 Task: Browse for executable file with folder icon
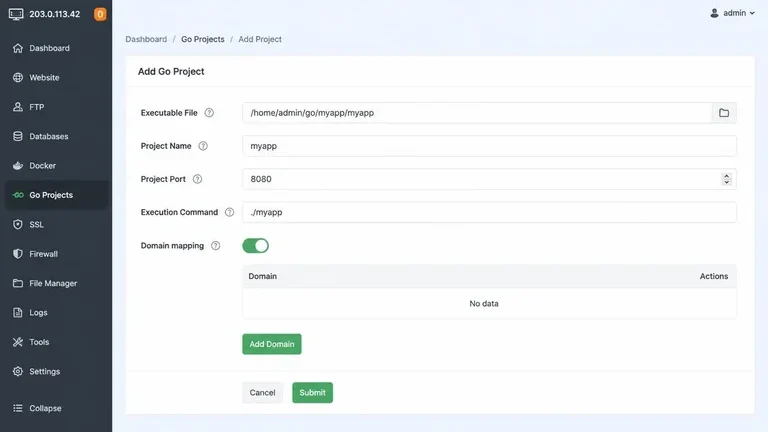tap(724, 113)
